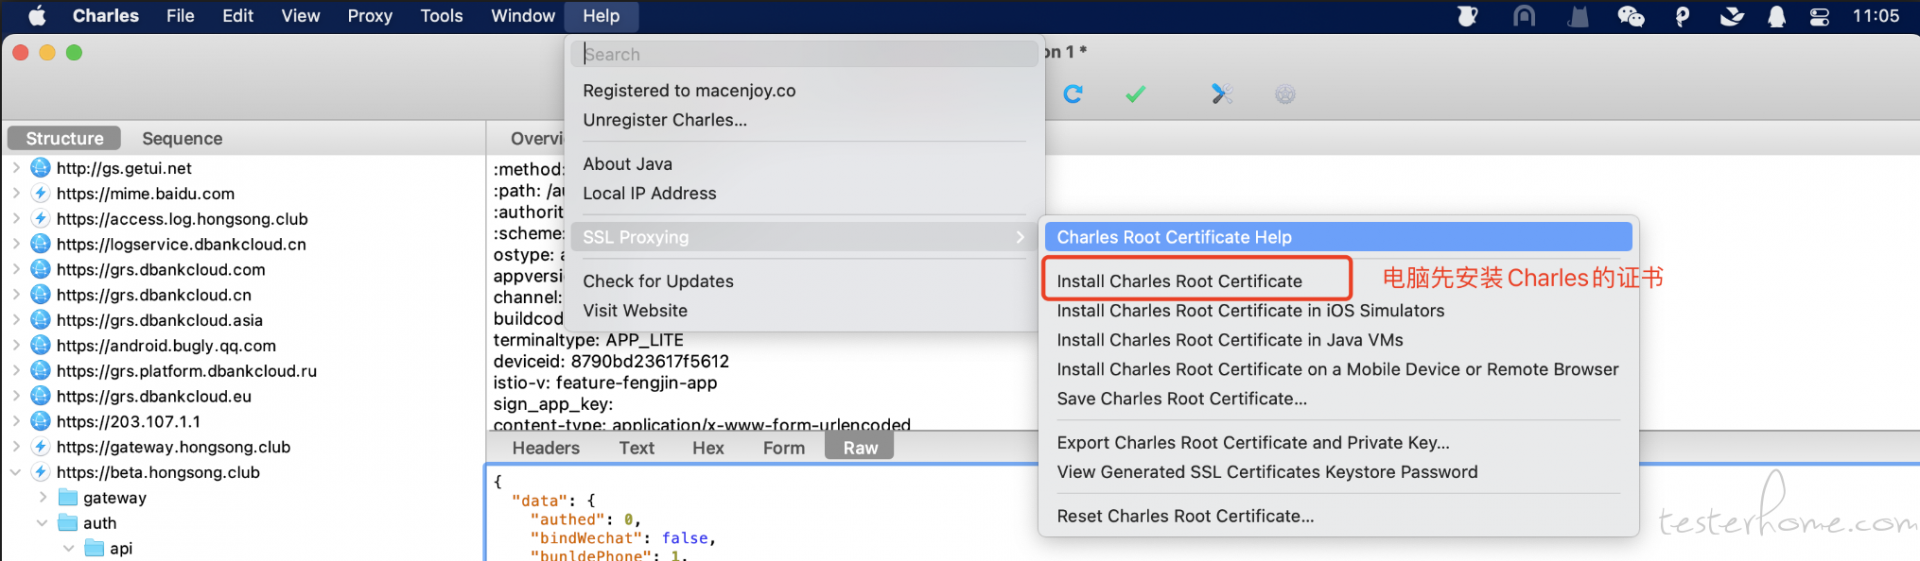Select Unregister Charles...
1920x561 pixels.
click(665, 120)
